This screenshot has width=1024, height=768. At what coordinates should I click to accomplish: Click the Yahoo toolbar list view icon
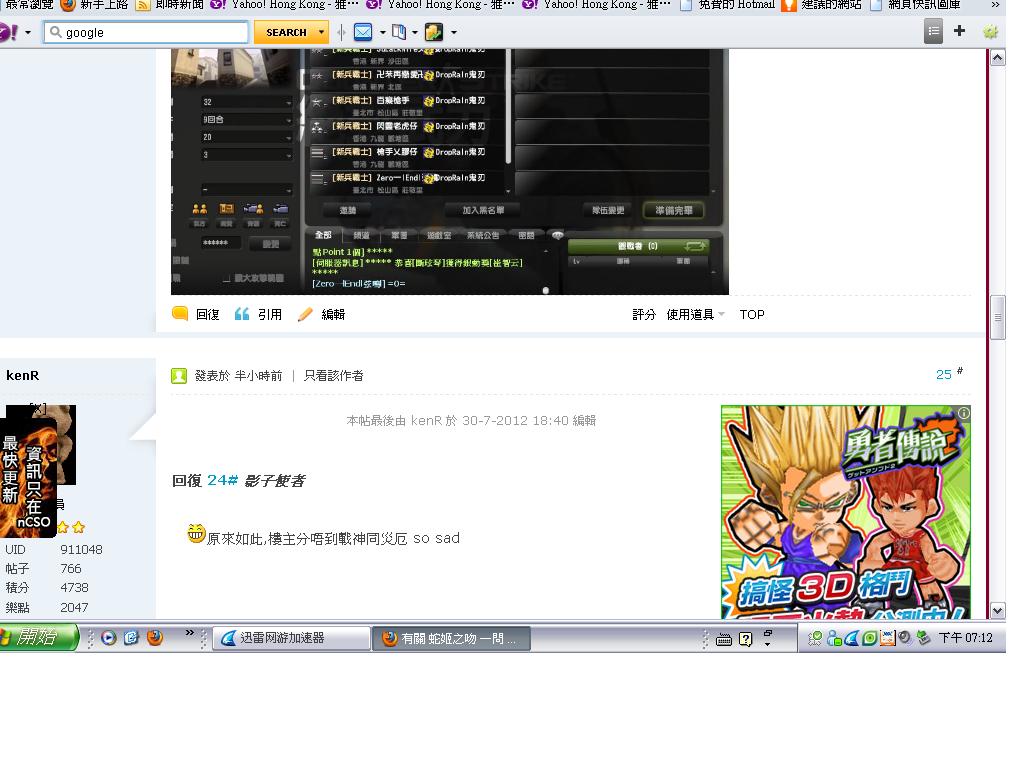933,31
